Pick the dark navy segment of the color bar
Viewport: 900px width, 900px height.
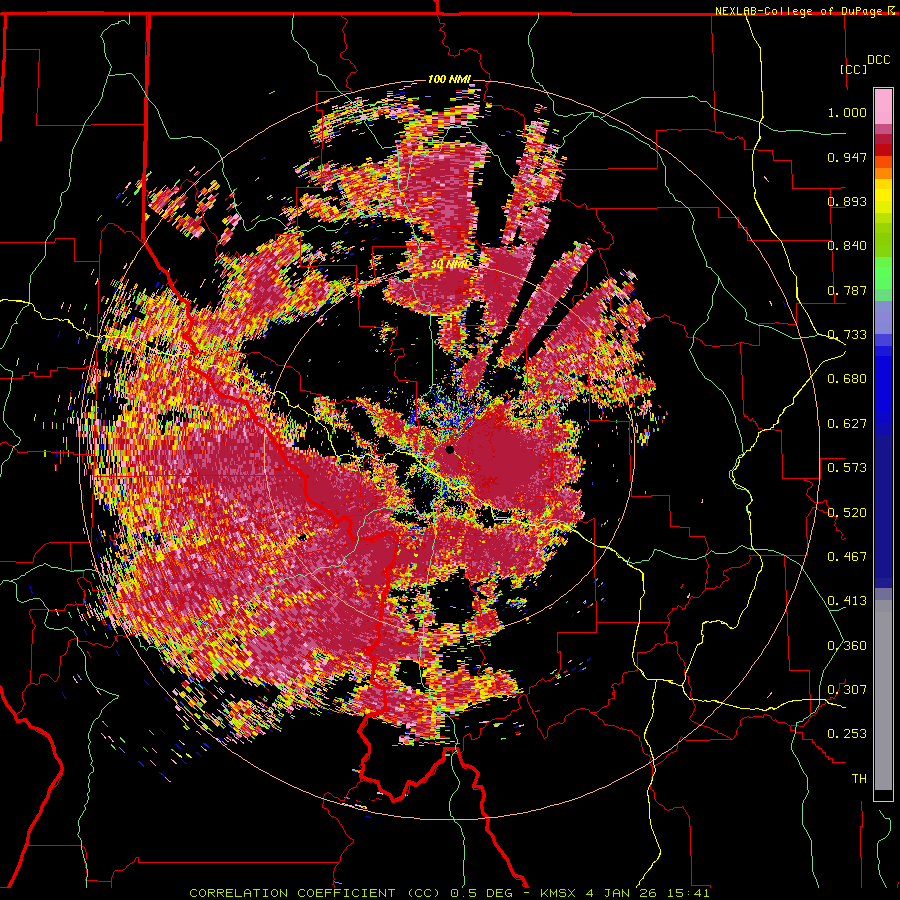point(883,511)
